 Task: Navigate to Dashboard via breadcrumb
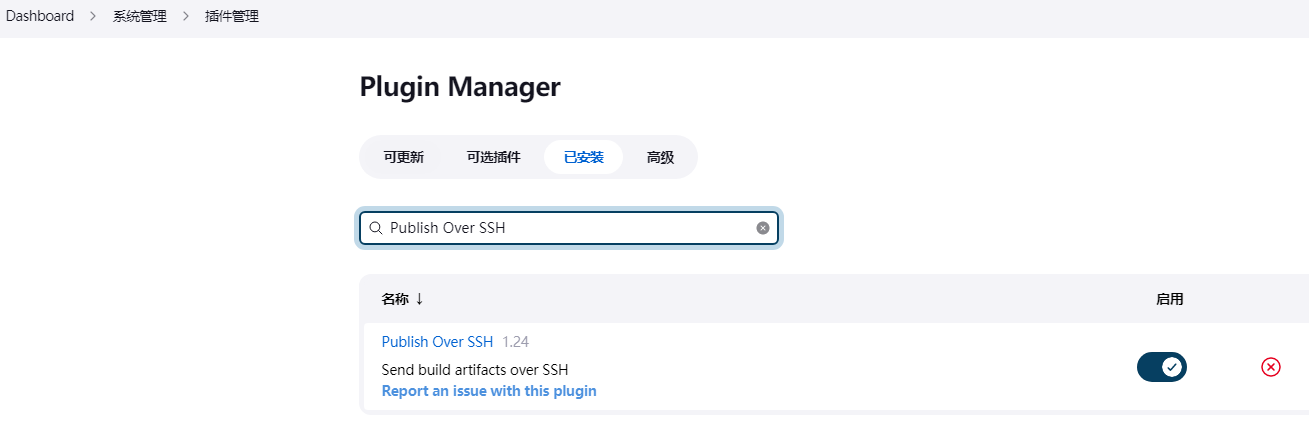click(x=40, y=17)
